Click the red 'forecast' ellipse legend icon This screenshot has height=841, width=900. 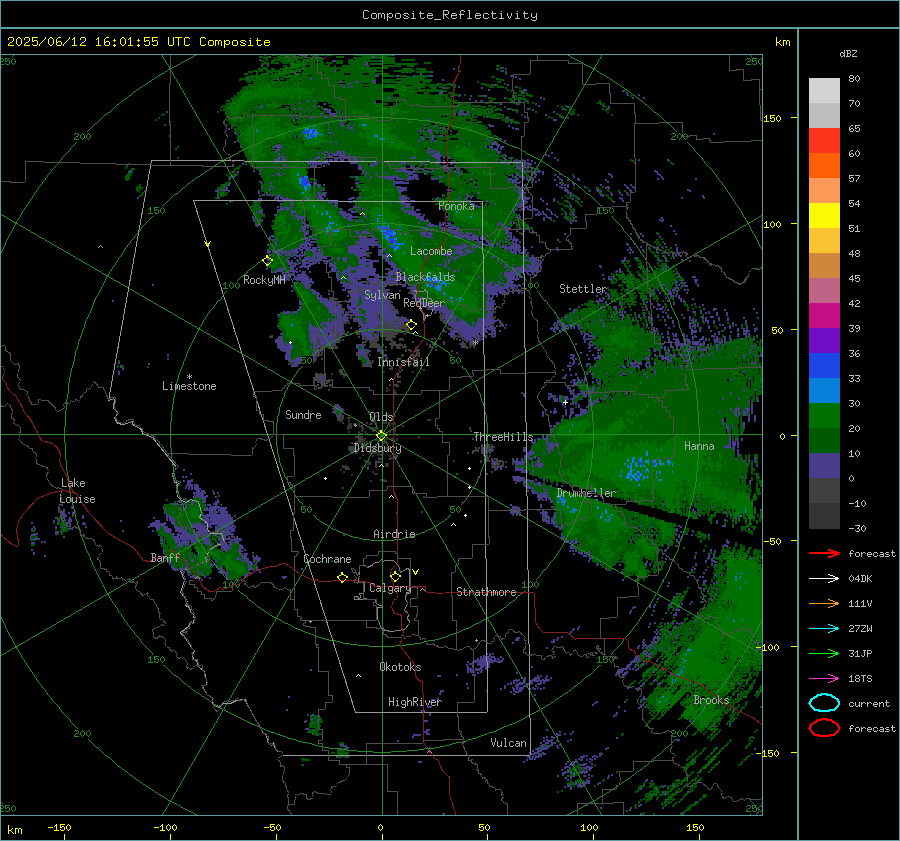pos(824,728)
